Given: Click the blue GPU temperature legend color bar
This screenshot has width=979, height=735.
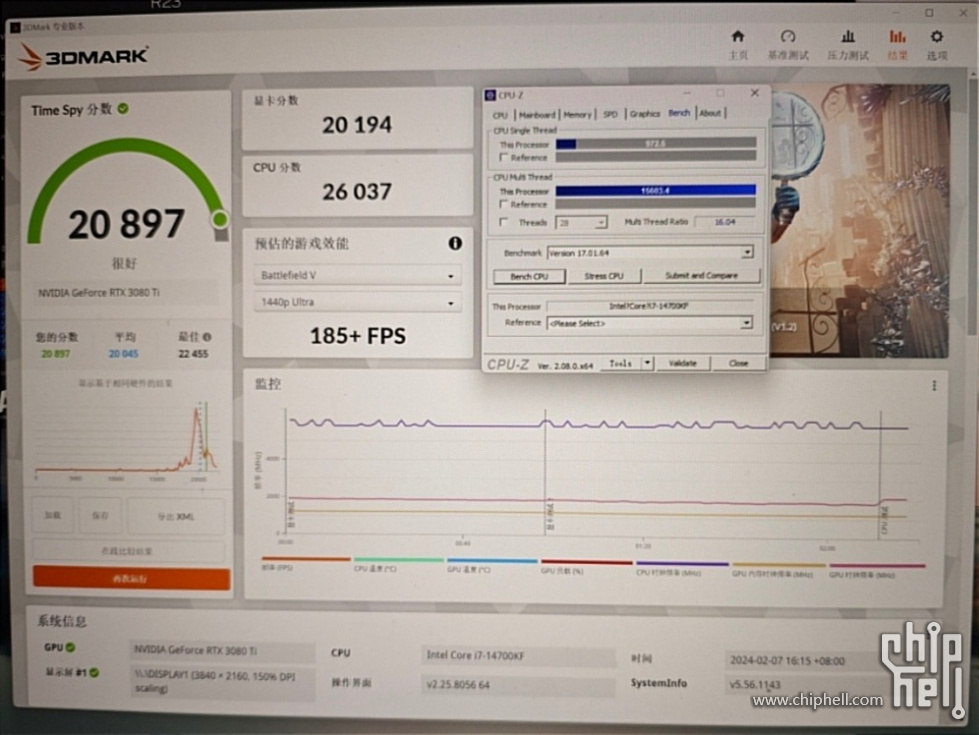Looking at the screenshot, I should tap(492, 561).
